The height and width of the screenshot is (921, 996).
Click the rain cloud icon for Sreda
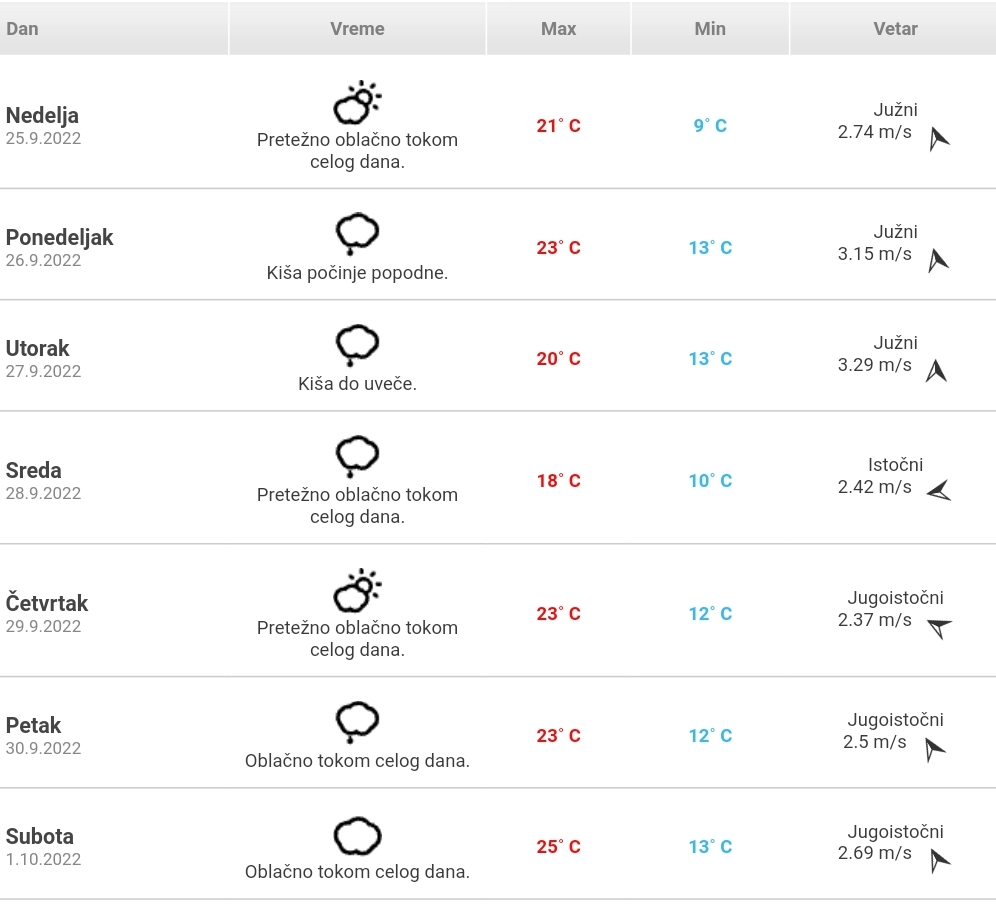click(357, 457)
